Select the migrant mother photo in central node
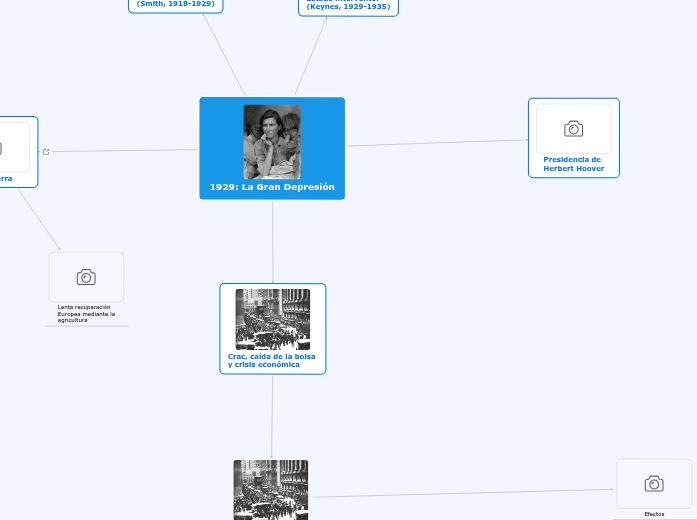Screen dimensions: 697x520 click(272, 141)
